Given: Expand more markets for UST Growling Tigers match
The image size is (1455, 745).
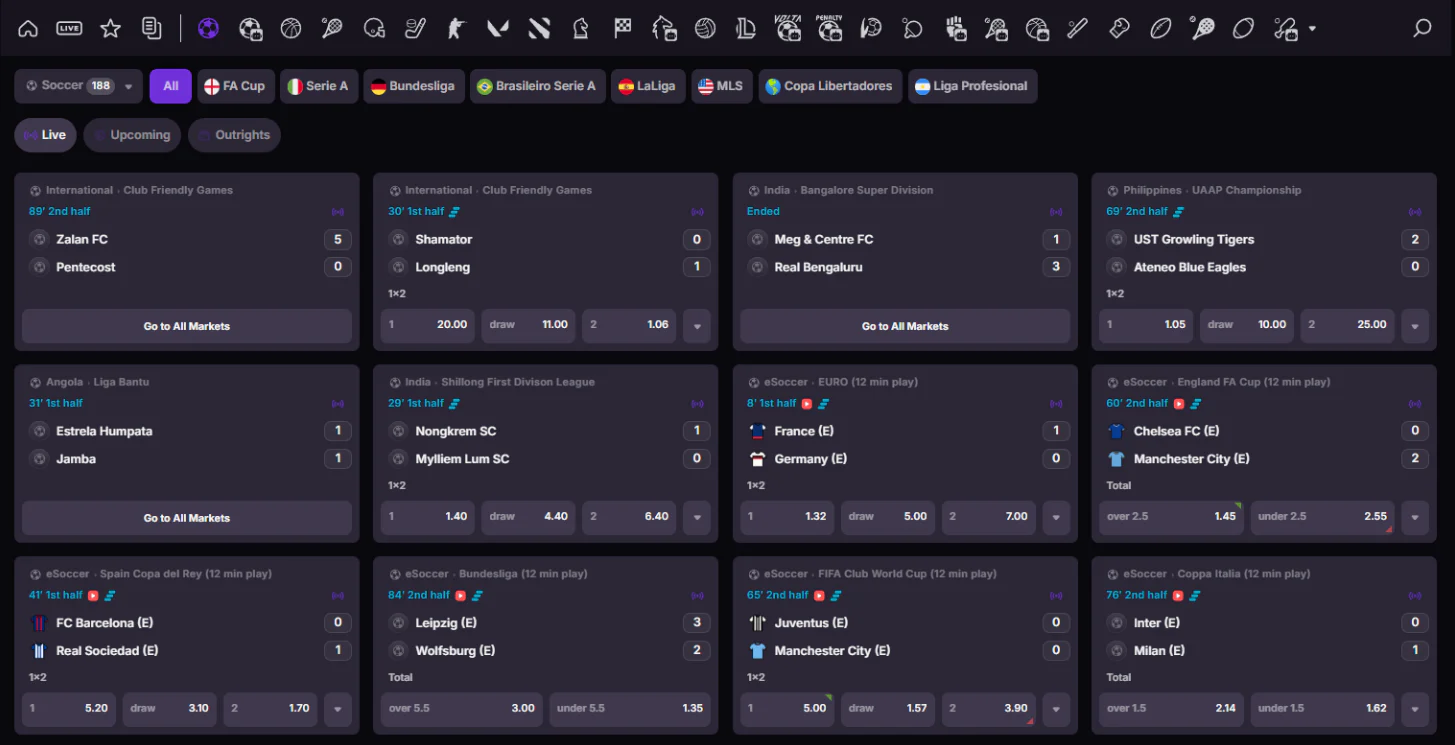Looking at the screenshot, I should (1415, 325).
